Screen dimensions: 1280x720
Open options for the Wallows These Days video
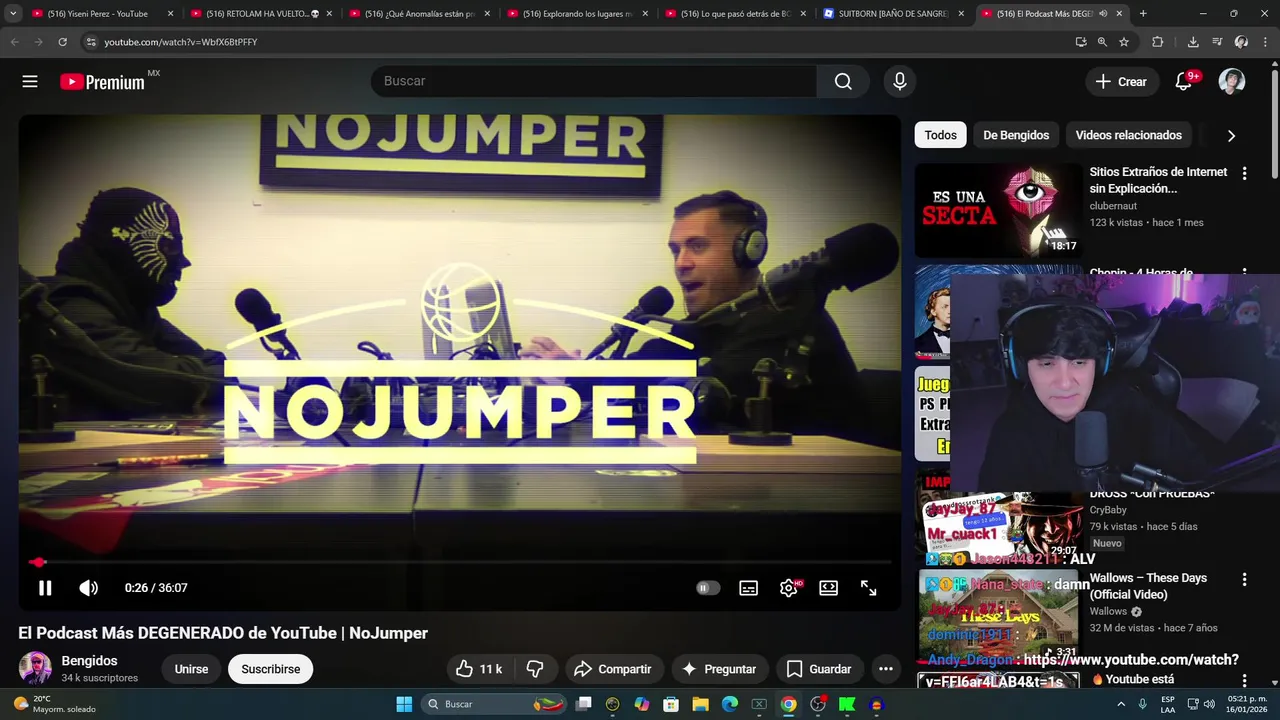(x=1244, y=579)
